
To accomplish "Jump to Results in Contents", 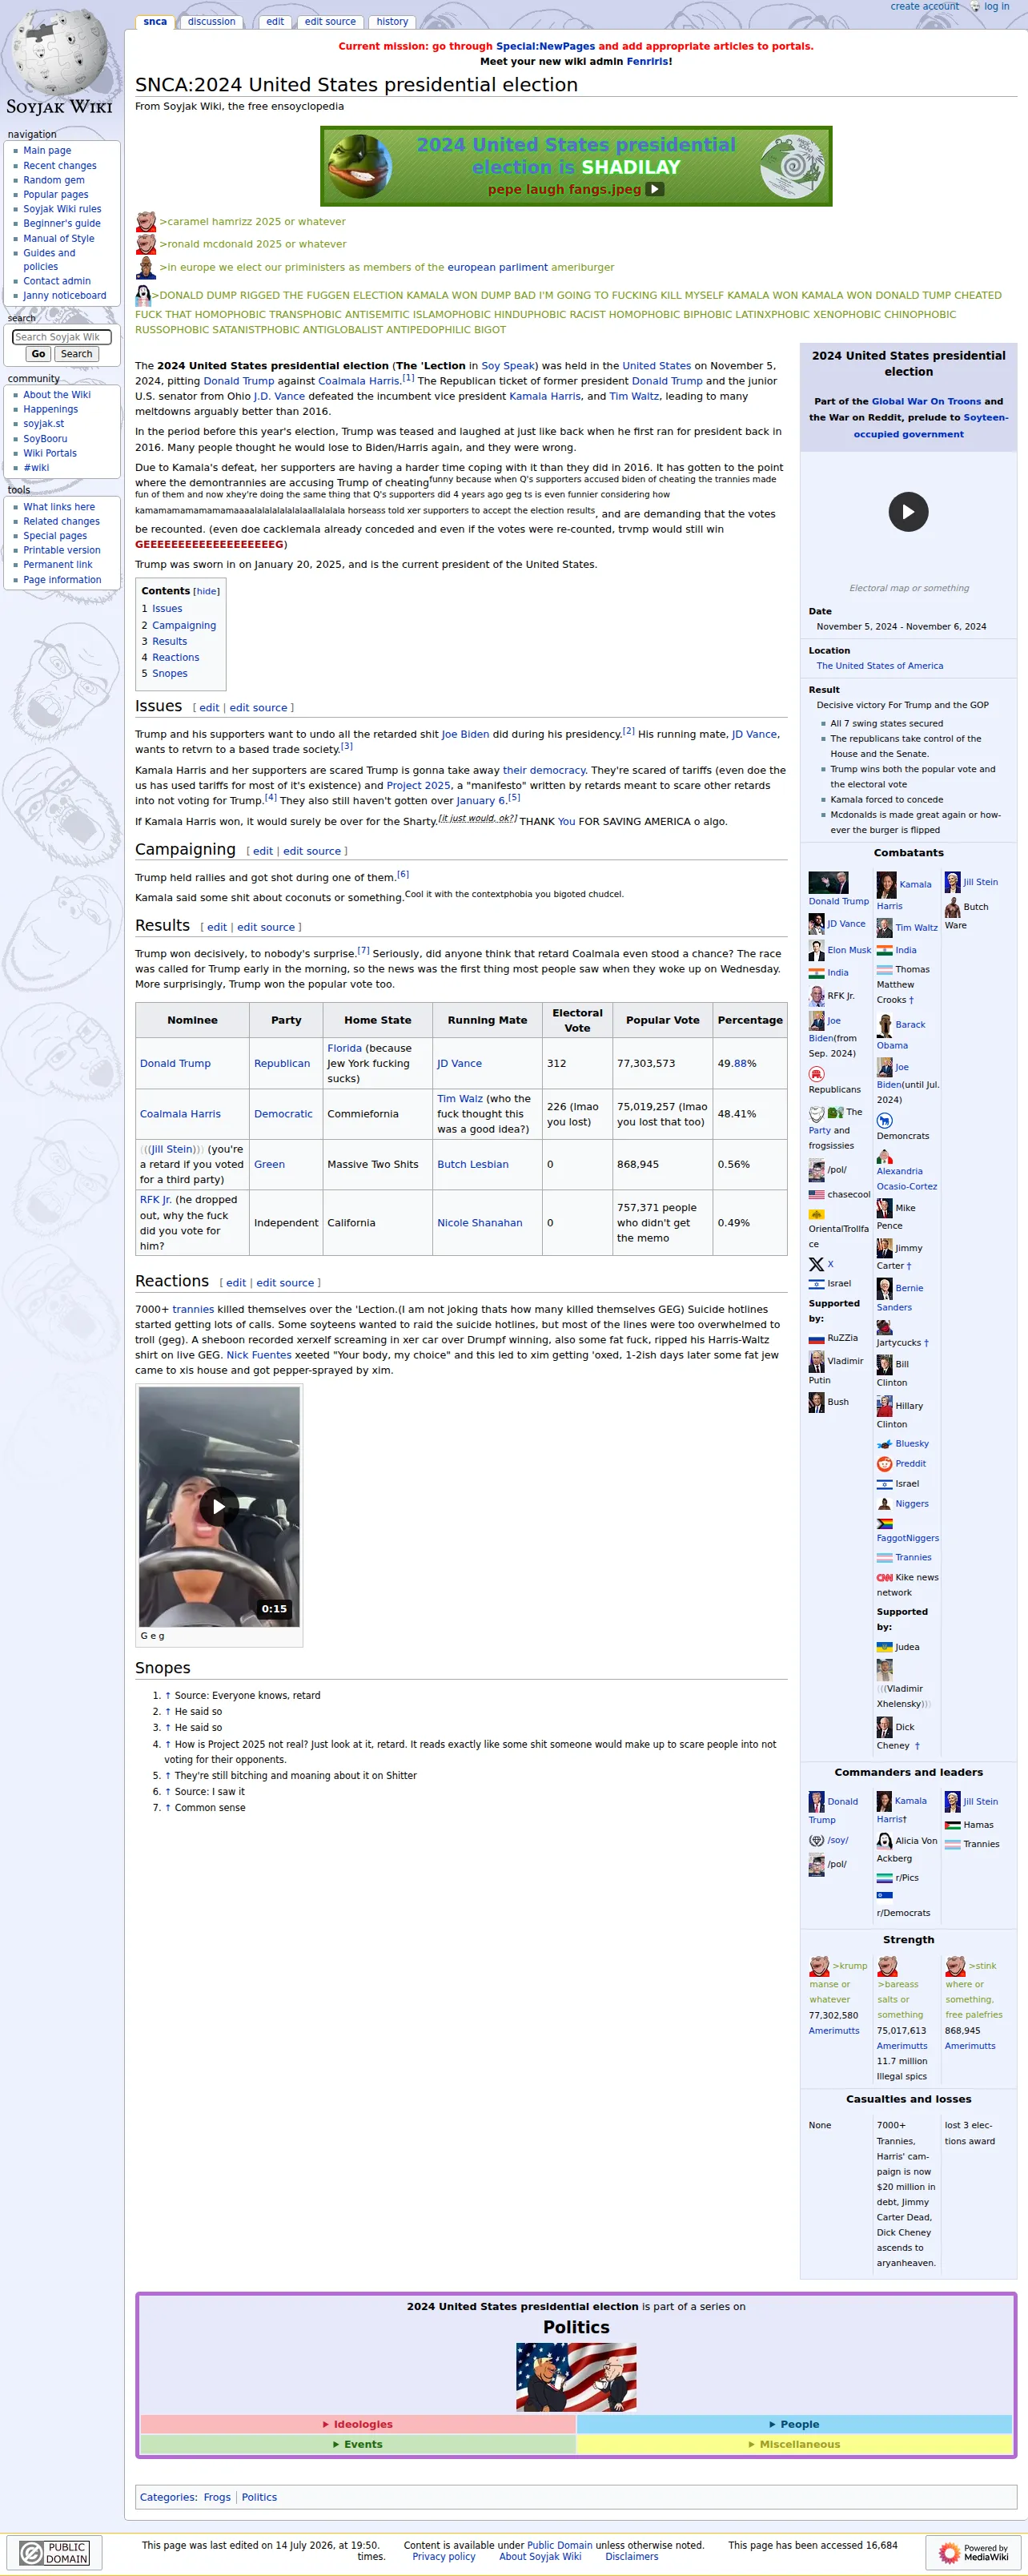I will click(x=170, y=642).
